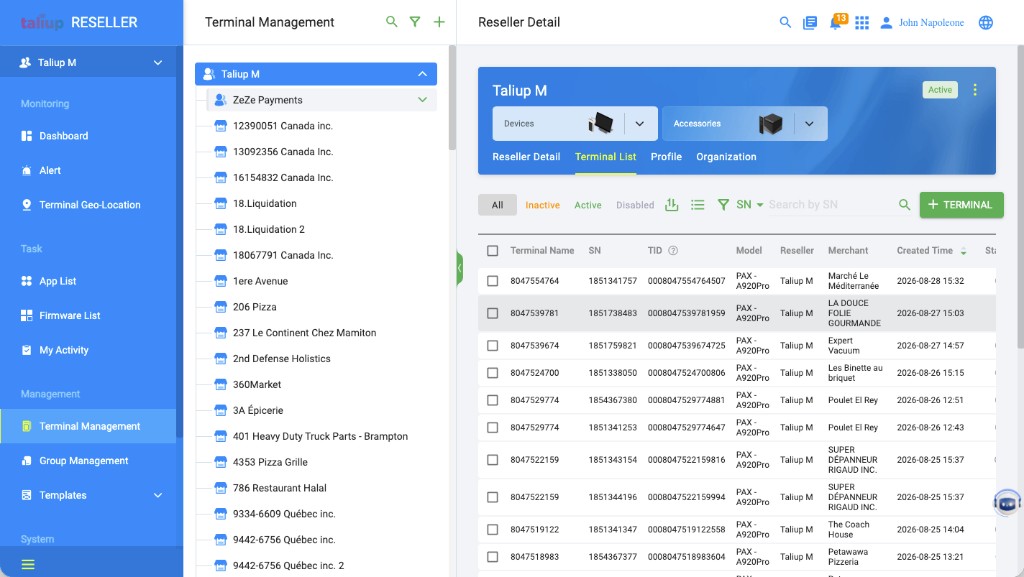The width and height of the screenshot is (1024, 577).
Task: Check the box for terminal 8047519122
Action: [x=492, y=529]
